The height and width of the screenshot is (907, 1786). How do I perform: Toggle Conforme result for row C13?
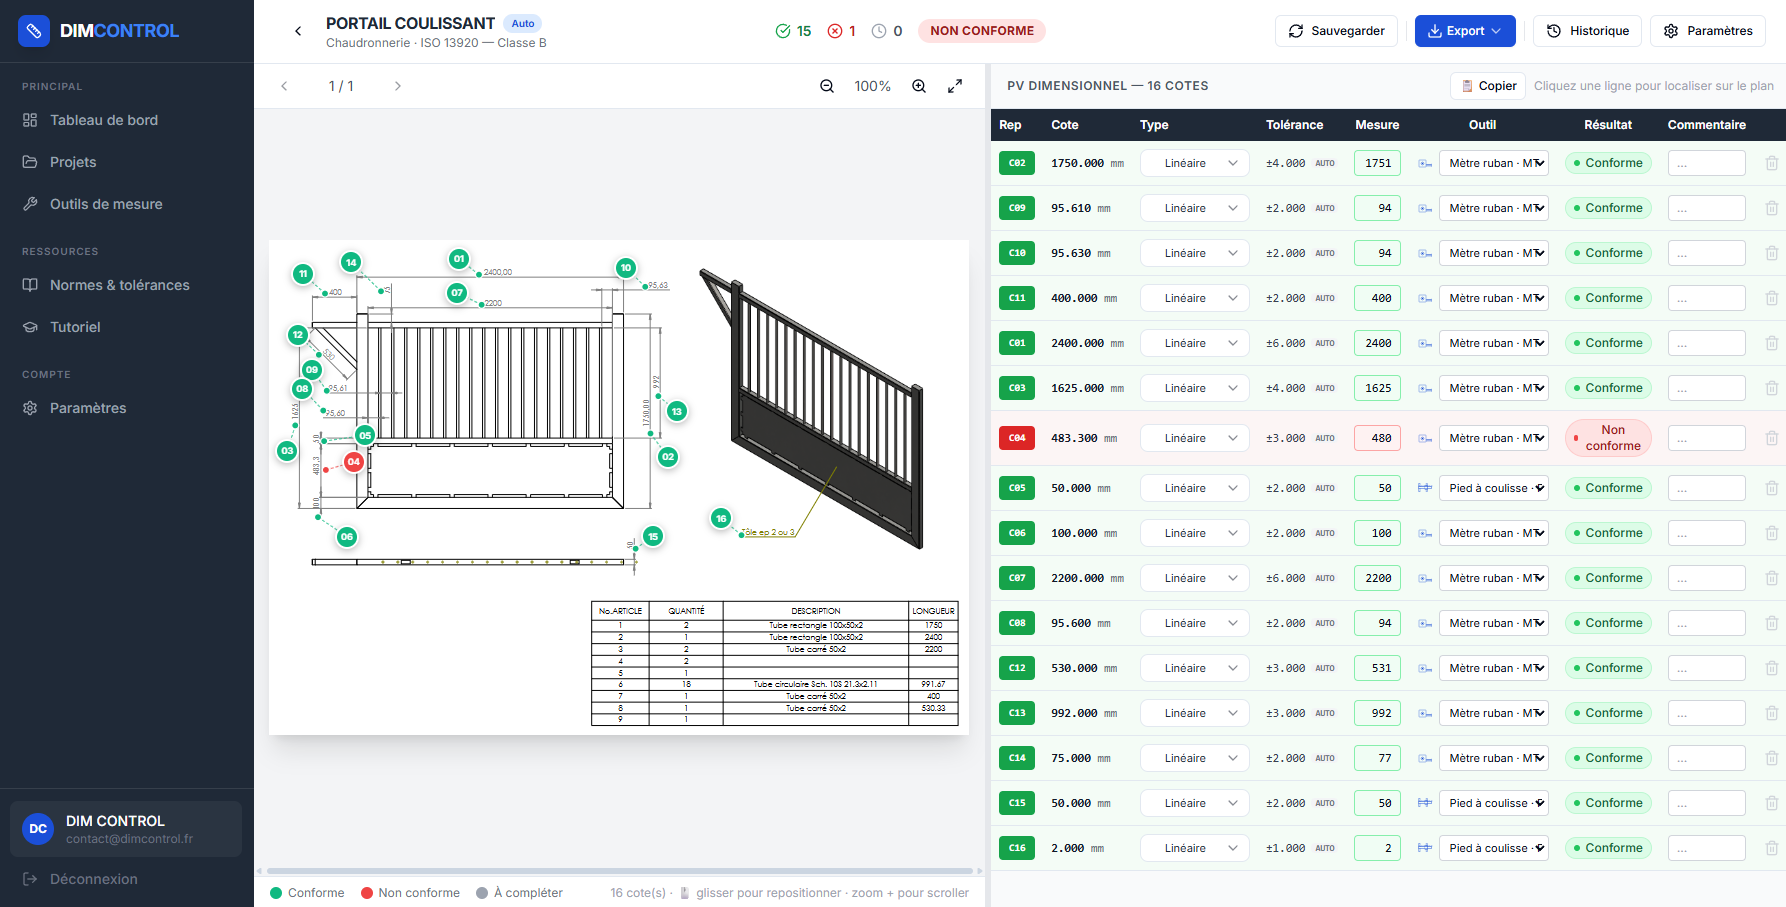click(x=1607, y=713)
